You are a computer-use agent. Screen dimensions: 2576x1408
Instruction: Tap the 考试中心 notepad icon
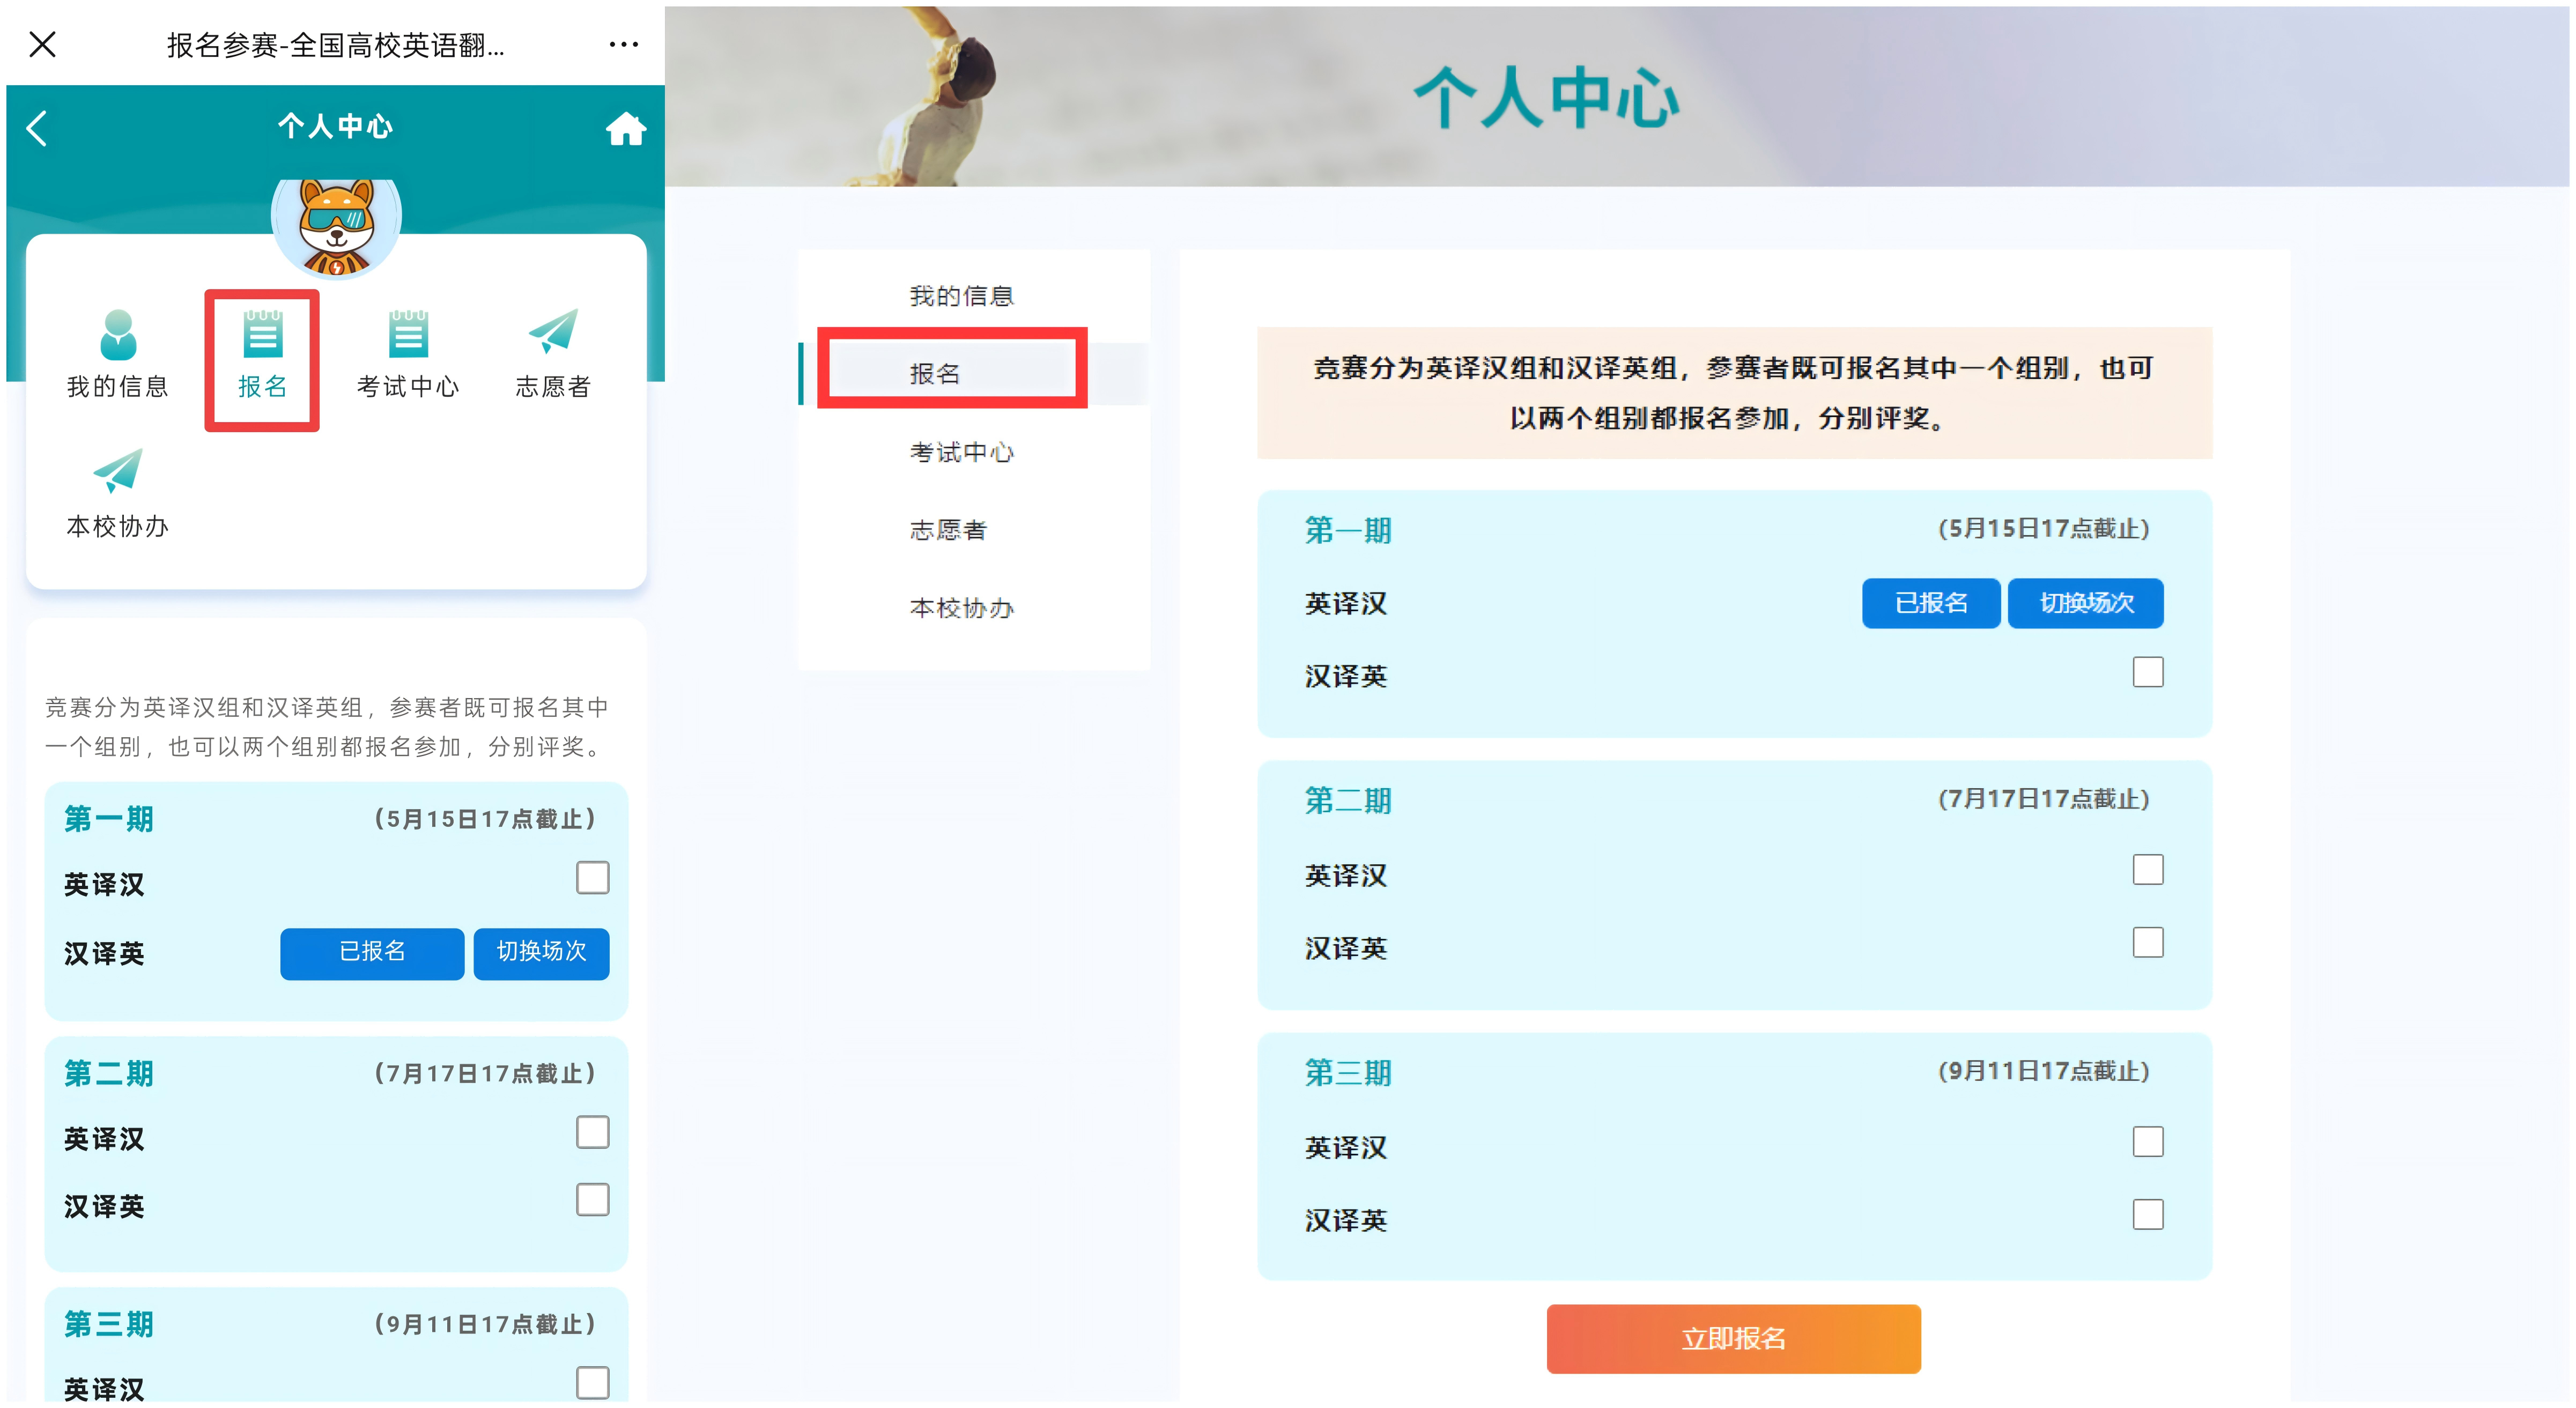click(408, 335)
